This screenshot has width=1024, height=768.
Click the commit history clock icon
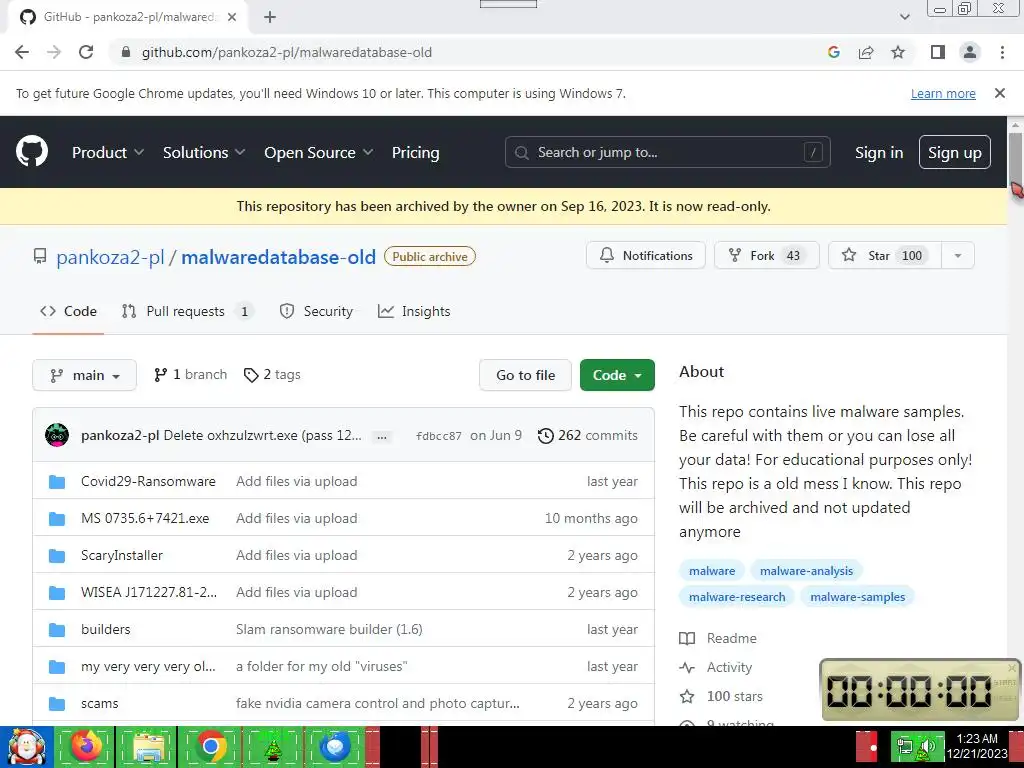coord(545,436)
